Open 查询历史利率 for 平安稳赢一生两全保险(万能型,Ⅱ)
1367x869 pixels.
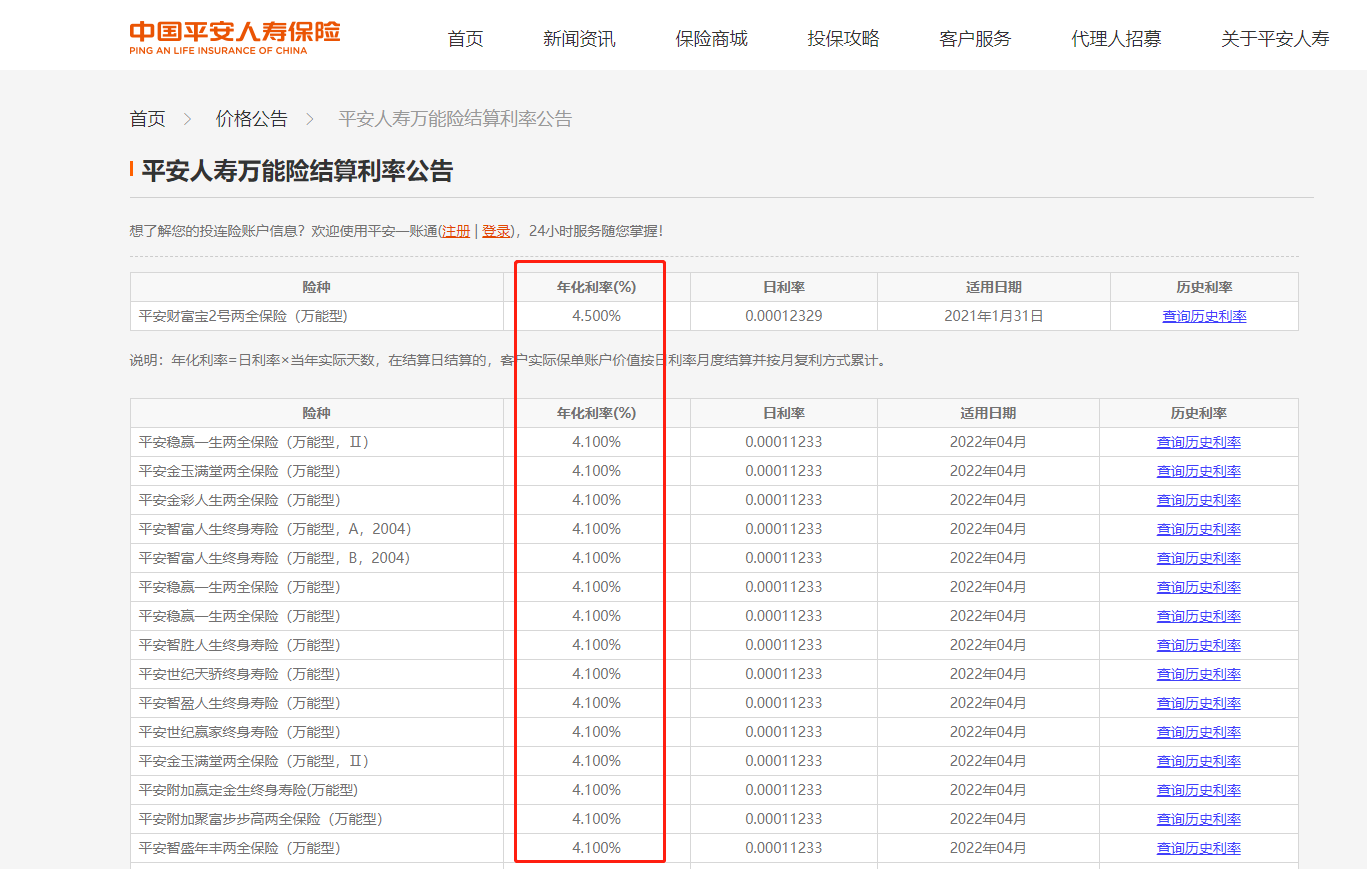click(1199, 442)
